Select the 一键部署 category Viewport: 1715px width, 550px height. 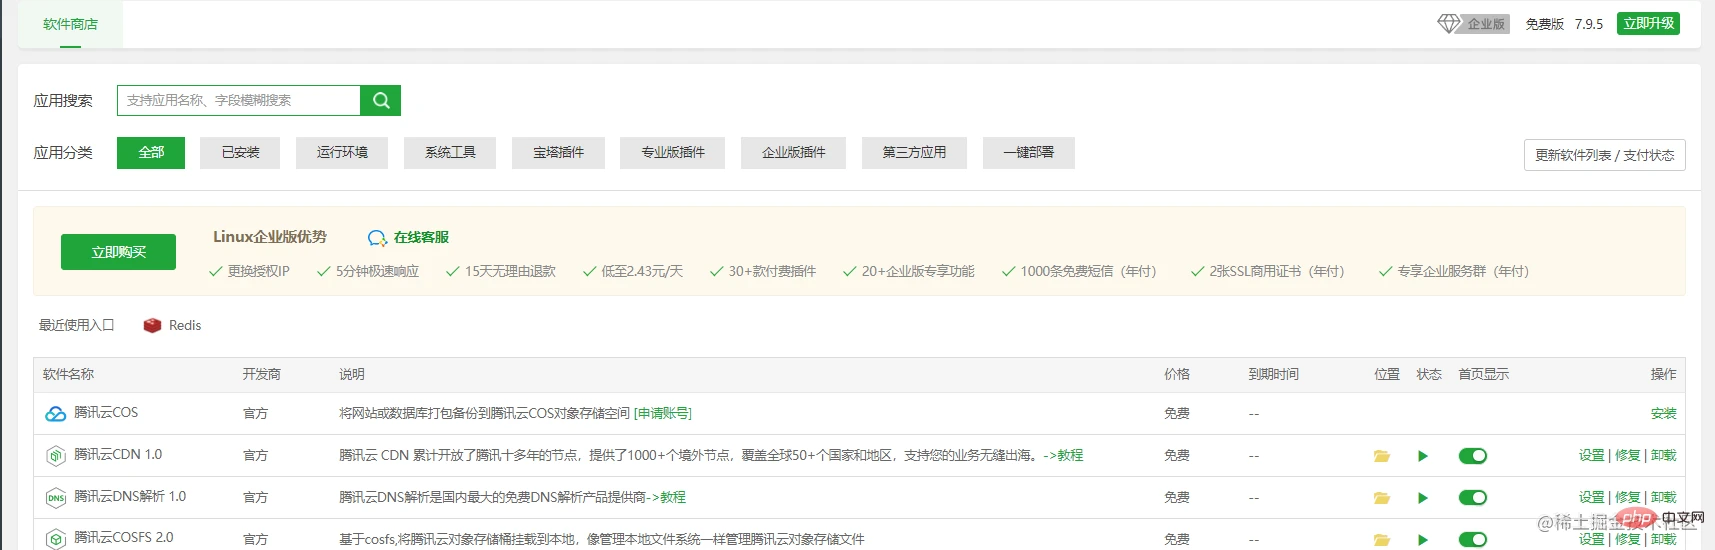click(x=1029, y=153)
